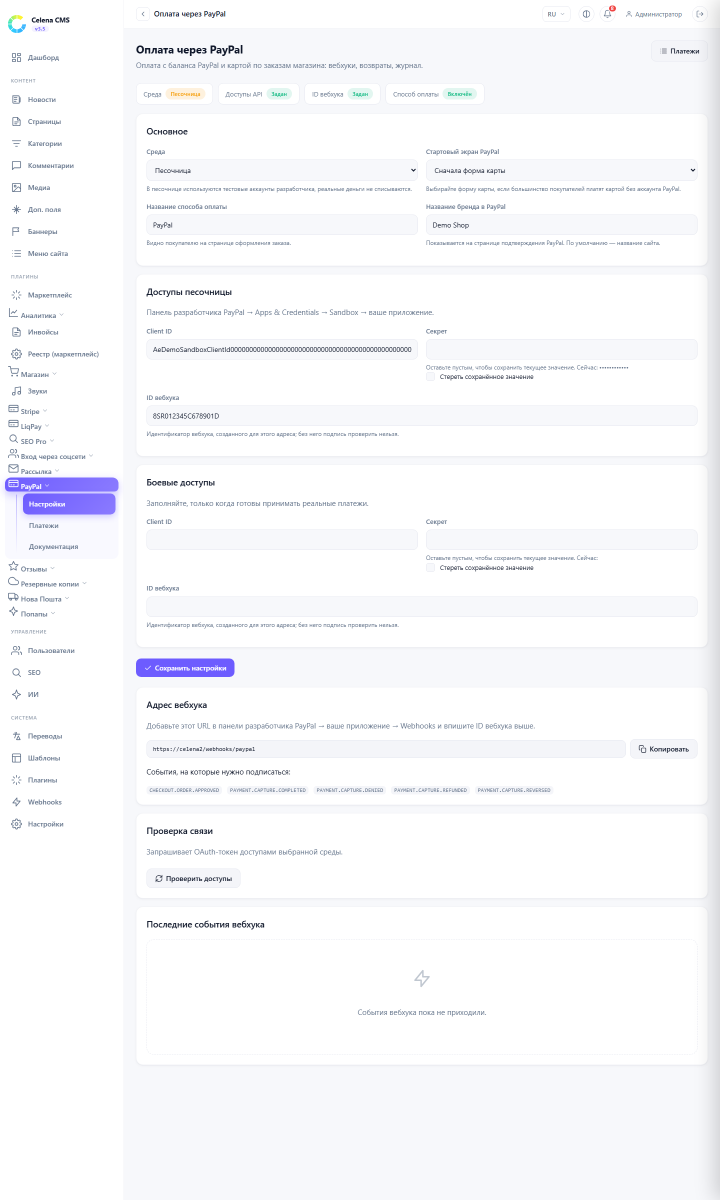Viewport: 720px width, 1200px height.
Task: Open Маркетплейс plugin icon
Action: click(x=16, y=295)
